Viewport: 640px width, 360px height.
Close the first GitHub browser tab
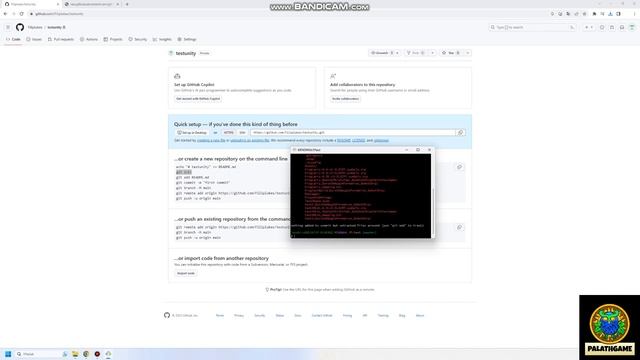58,4
